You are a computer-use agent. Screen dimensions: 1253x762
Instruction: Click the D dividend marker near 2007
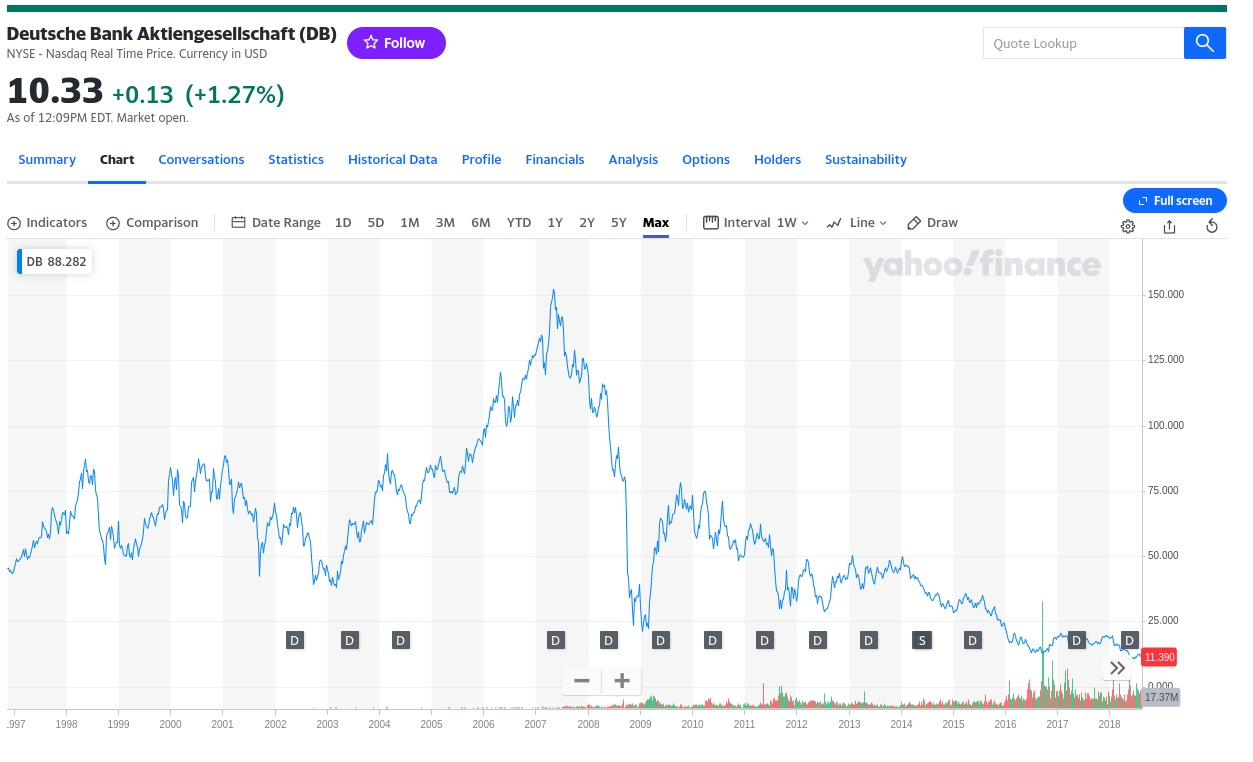point(556,640)
